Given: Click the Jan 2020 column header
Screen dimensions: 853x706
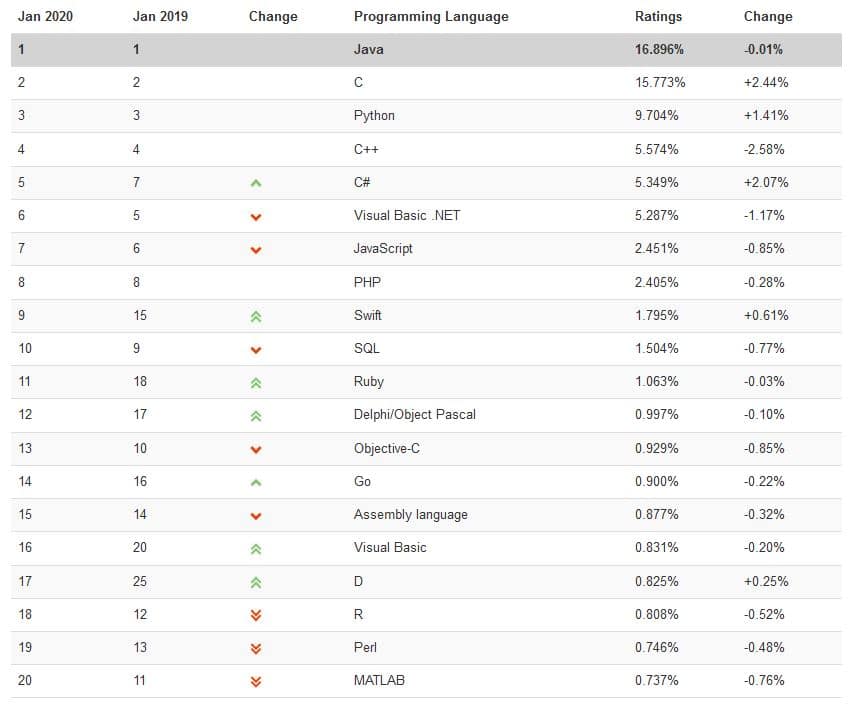Looking at the screenshot, I should 45,16.
